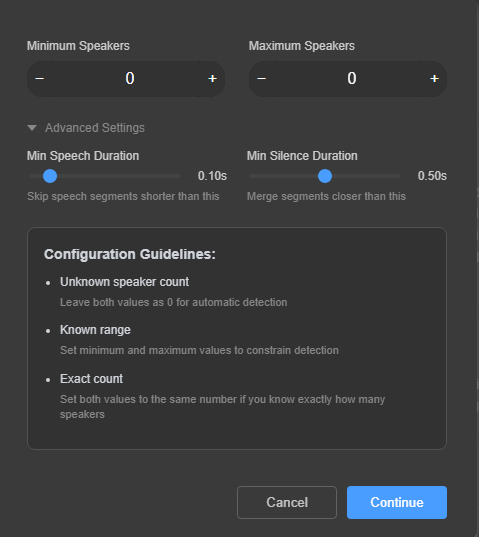Click the Min Speech Duration label
This screenshot has height=537, width=479.
(83, 156)
